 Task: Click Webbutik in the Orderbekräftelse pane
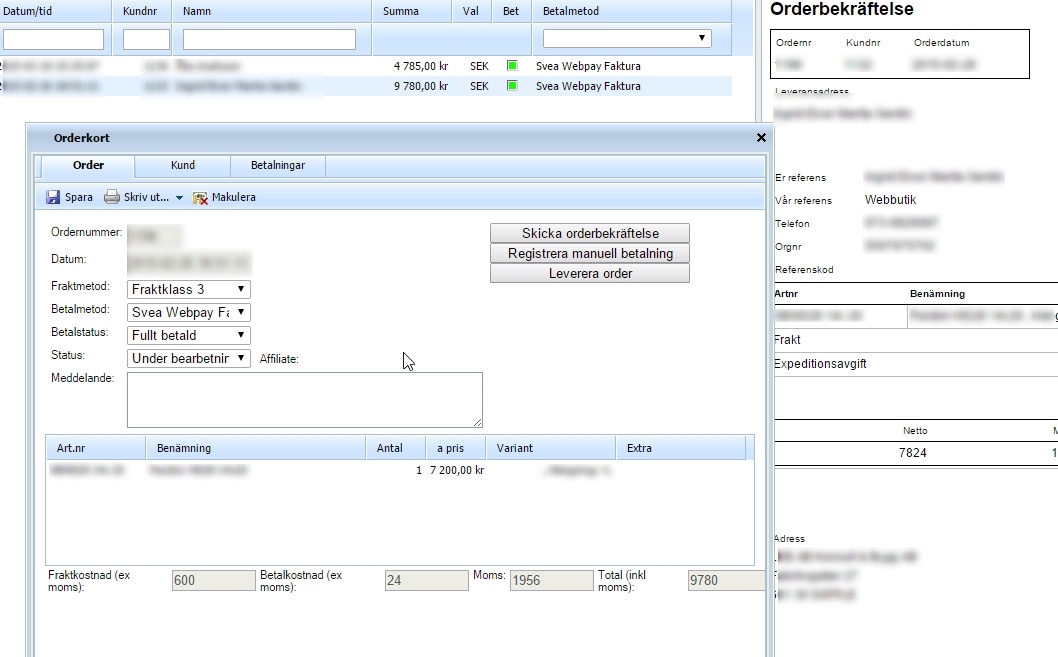click(890, 200)
